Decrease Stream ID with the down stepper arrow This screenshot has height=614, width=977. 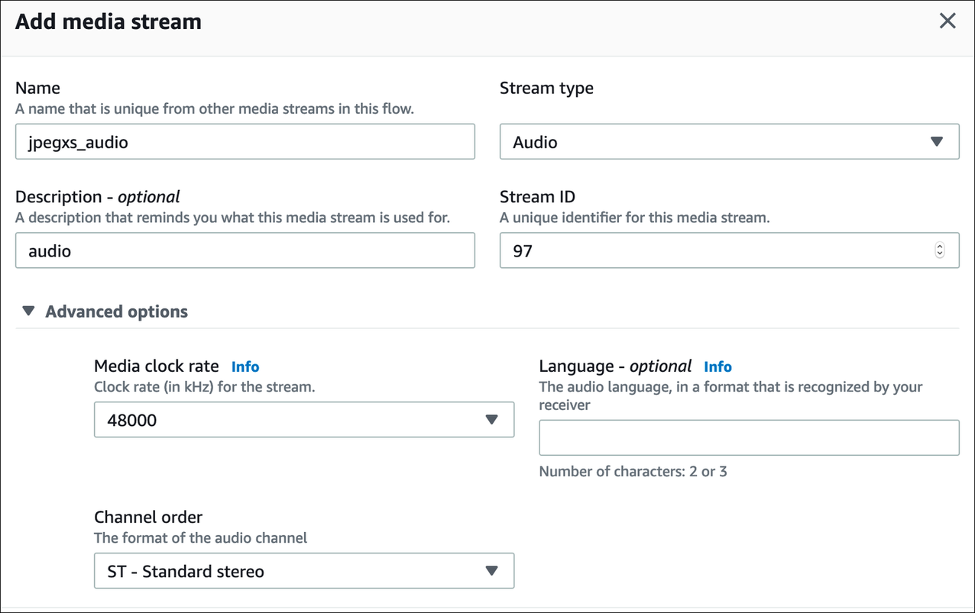coord(939,256)
